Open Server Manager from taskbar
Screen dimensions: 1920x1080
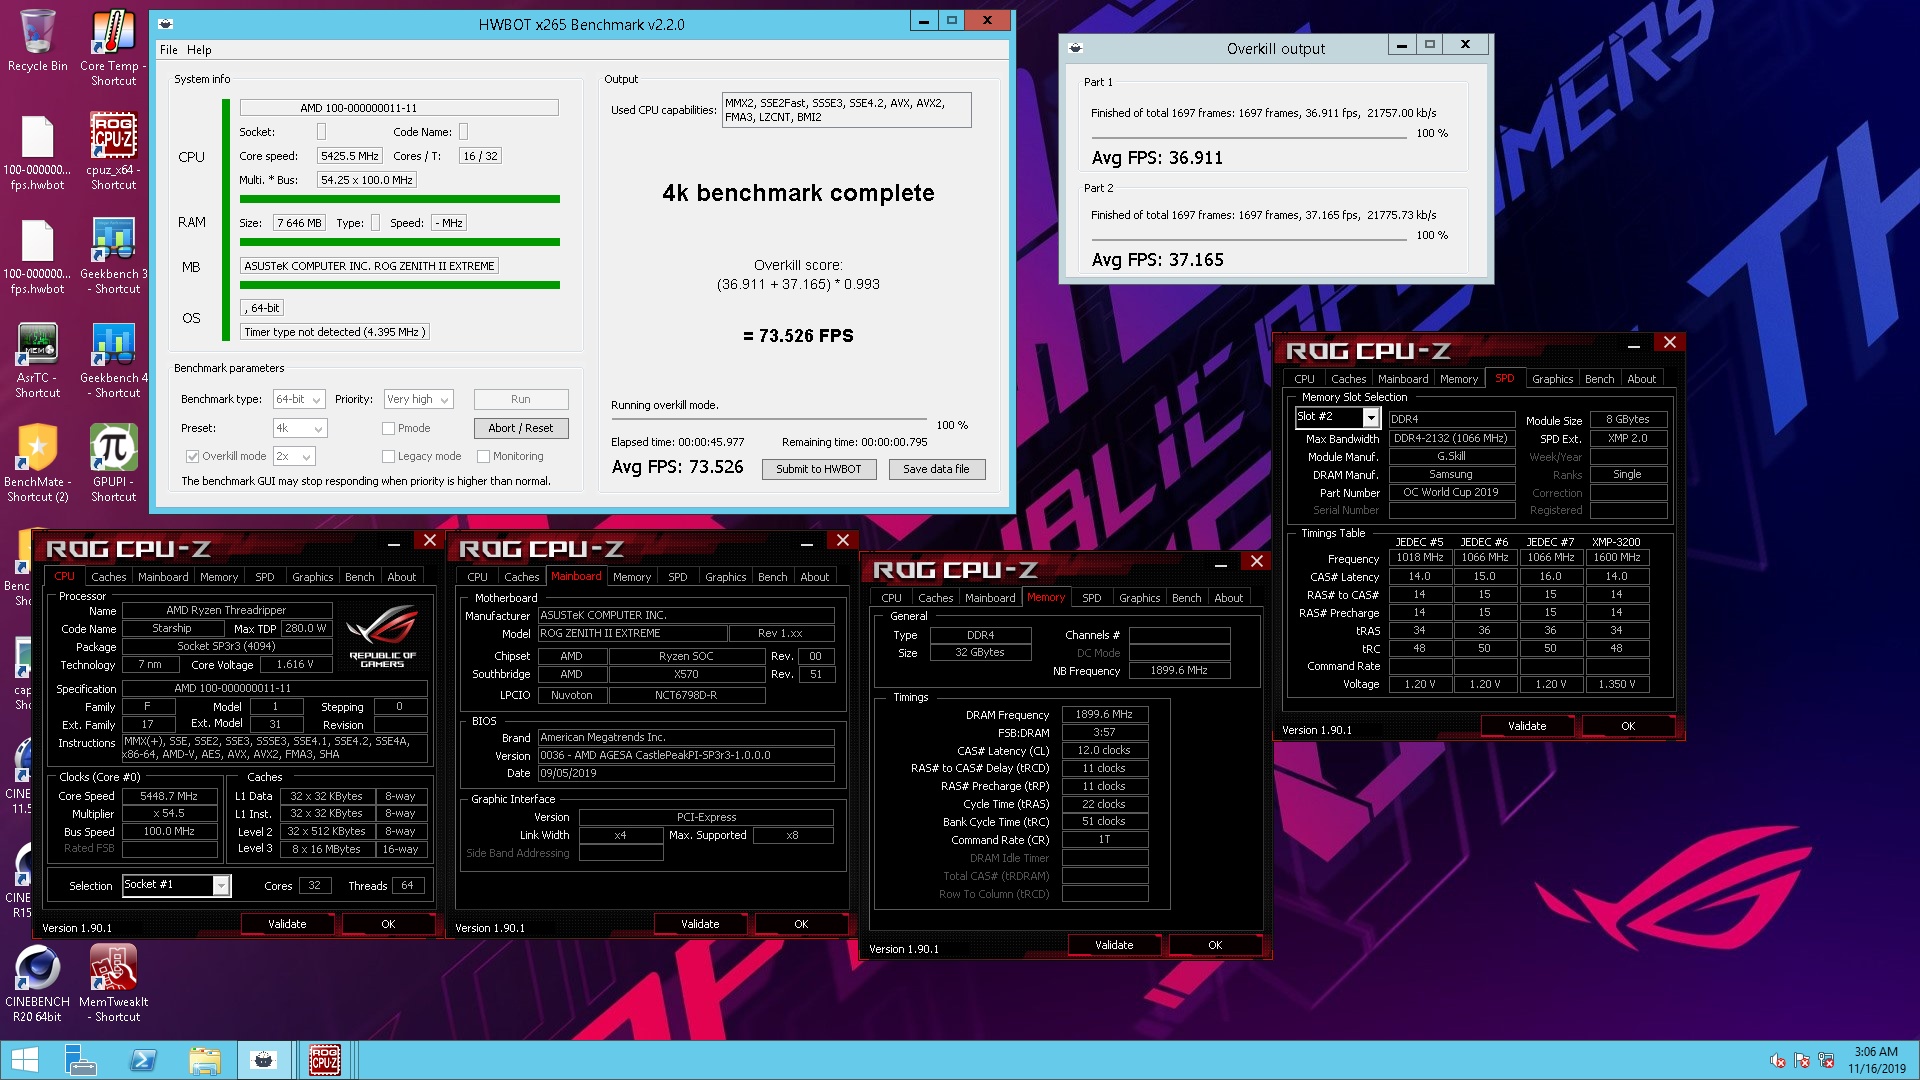[80, 1060]
